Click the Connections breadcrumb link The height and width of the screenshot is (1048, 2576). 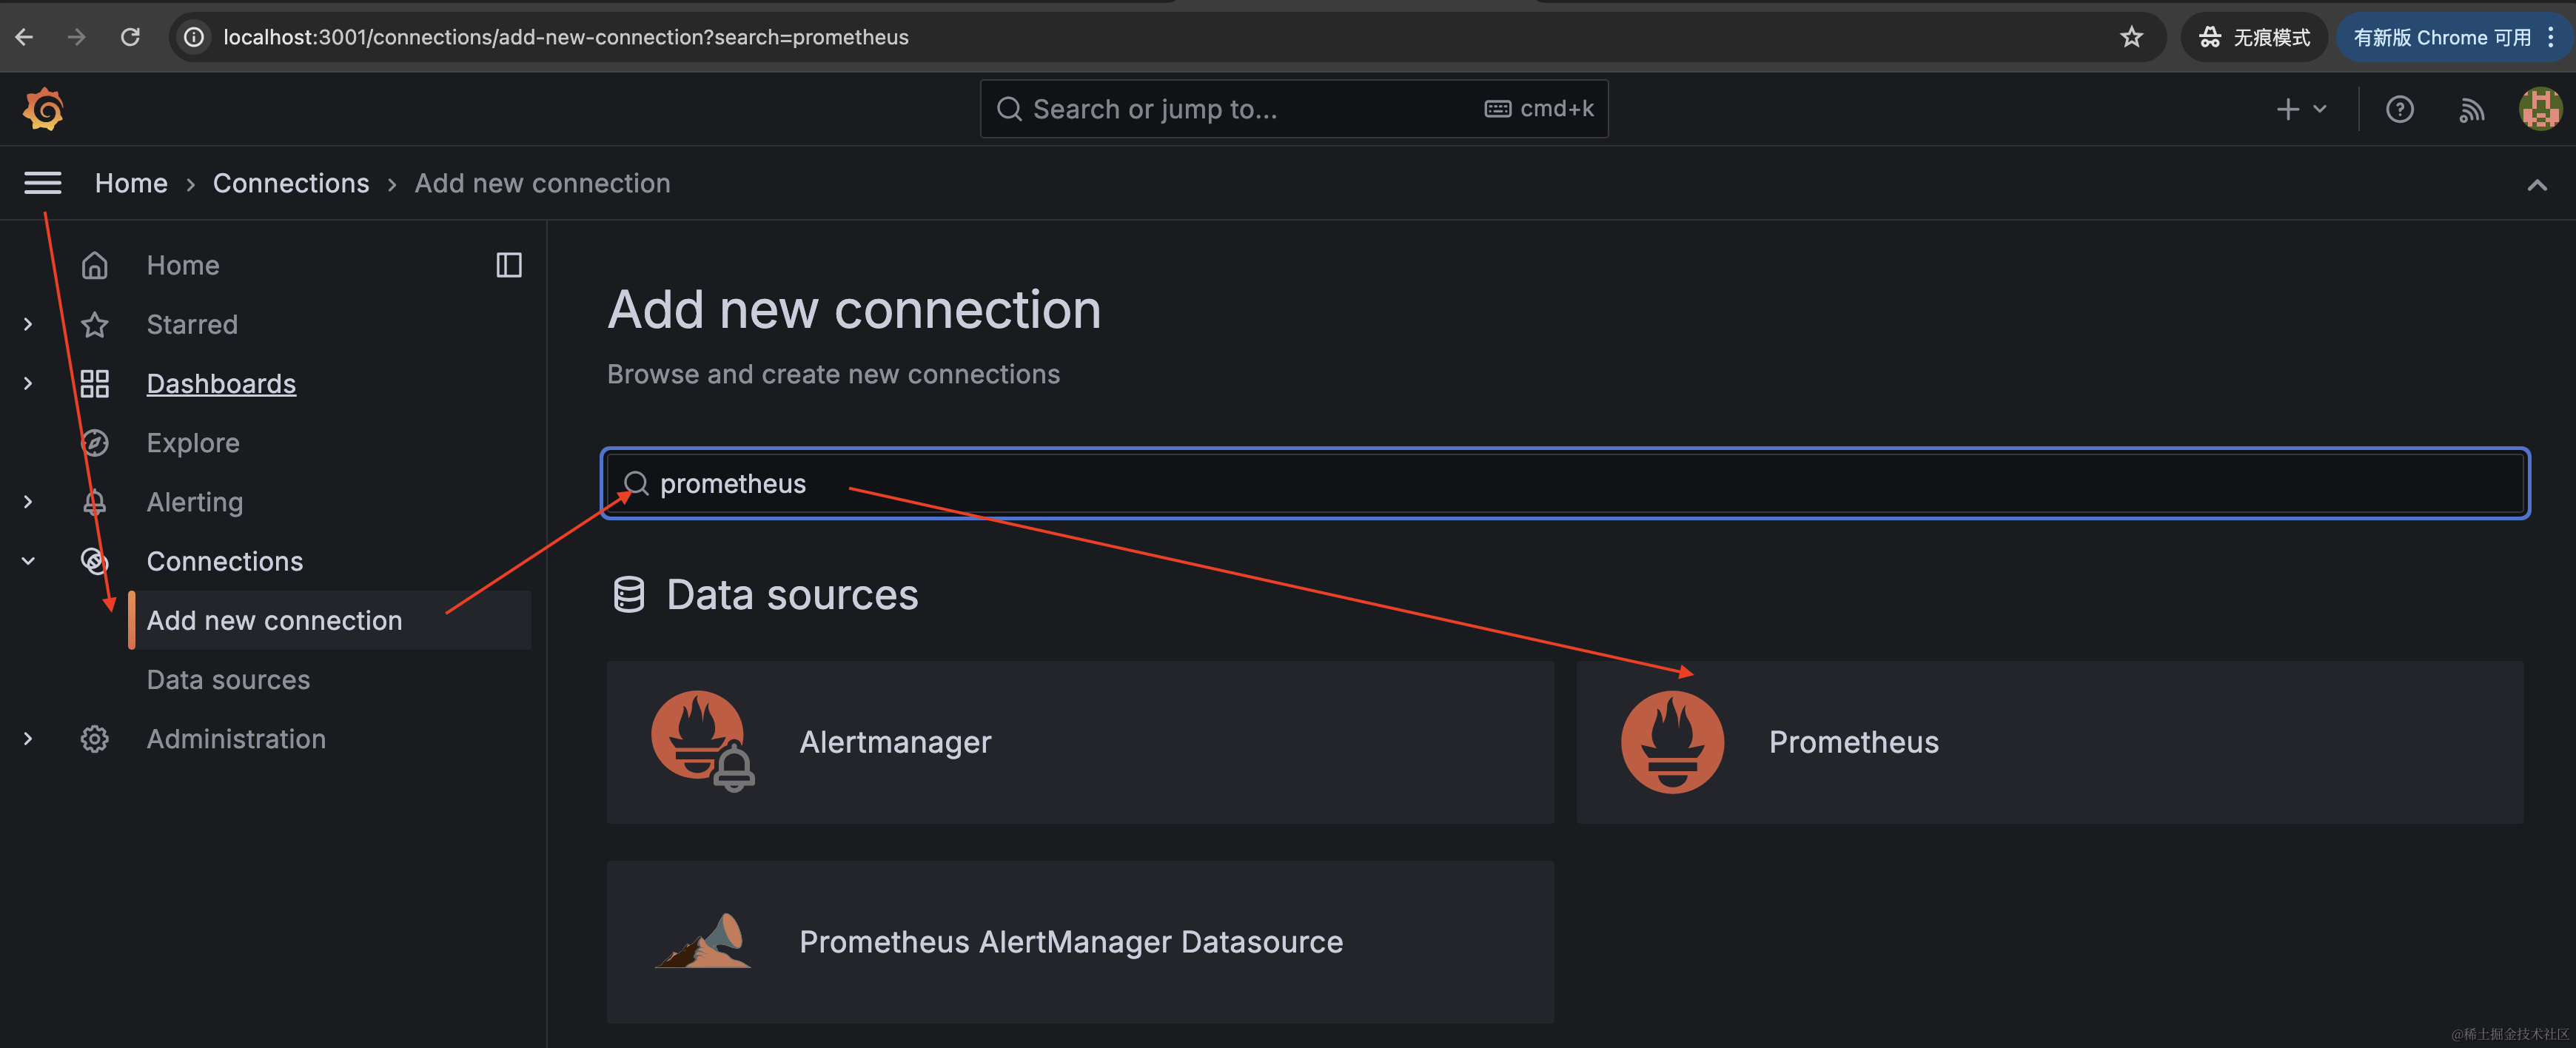click(x=291, y=183)
